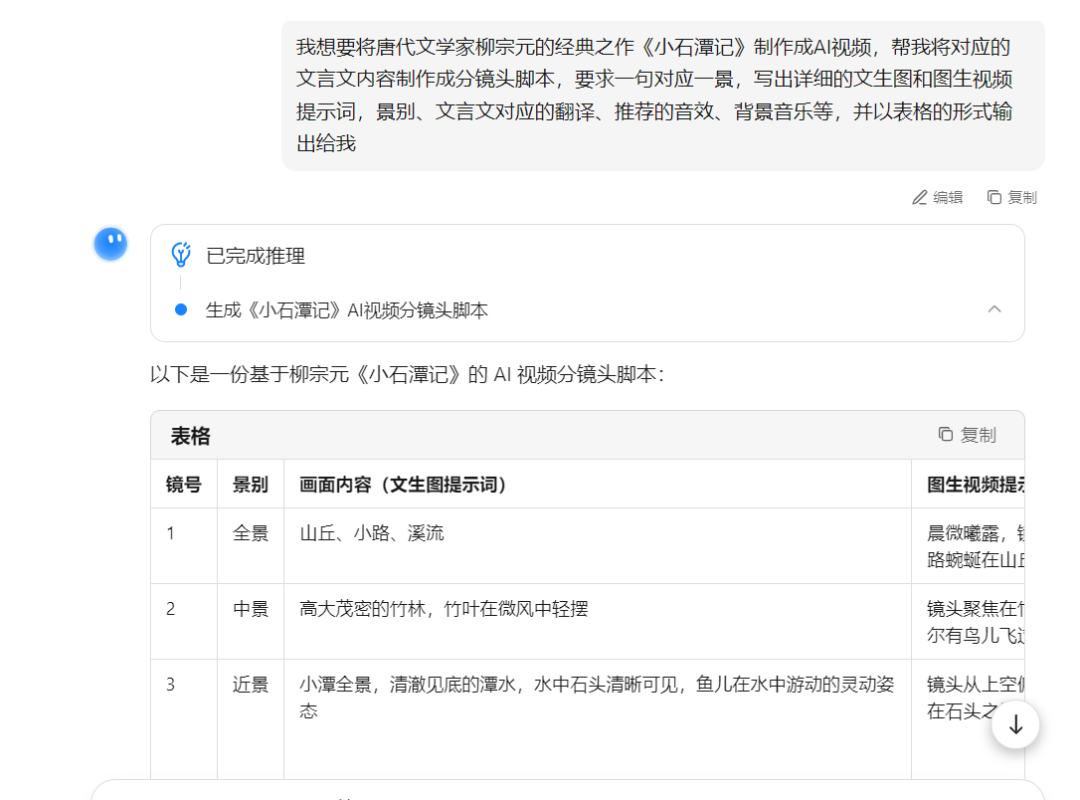Screen dimensions: 1080x800
Task: Click the lightbulb reasoning icon
Action: 181,255
